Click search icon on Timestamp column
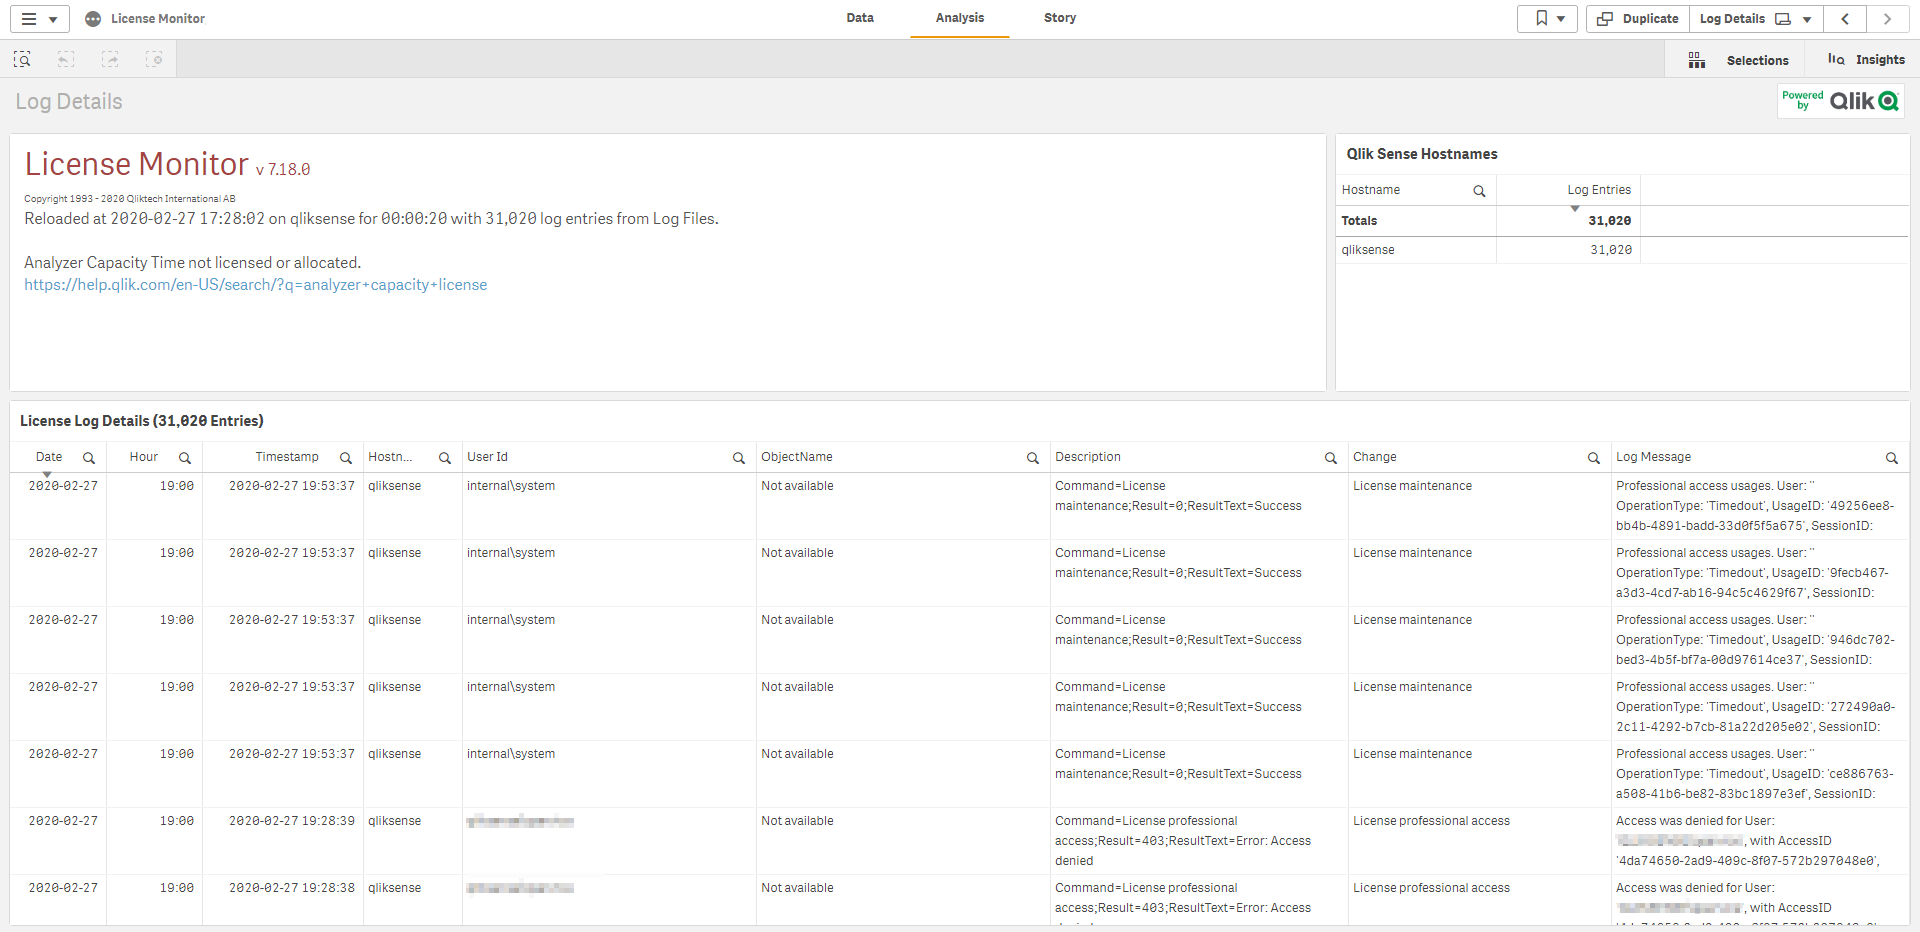This screenshot has width=1920, height=932. coord(345,458)
